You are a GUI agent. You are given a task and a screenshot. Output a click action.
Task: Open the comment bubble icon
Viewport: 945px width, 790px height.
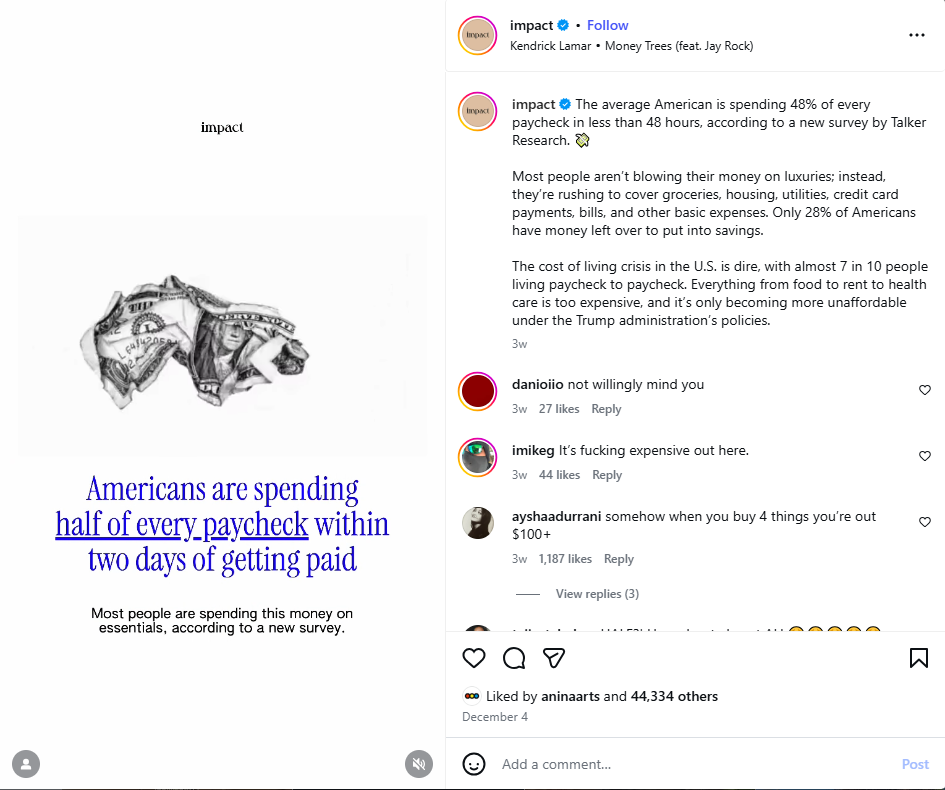[513, 658]
